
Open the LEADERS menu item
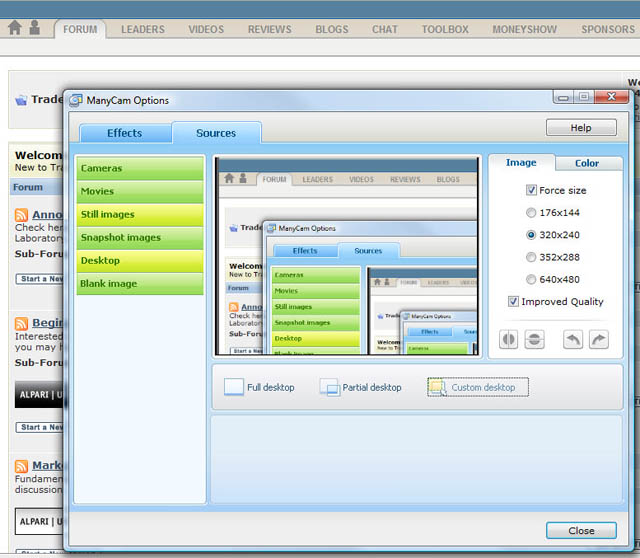click(x=143, y=29)
